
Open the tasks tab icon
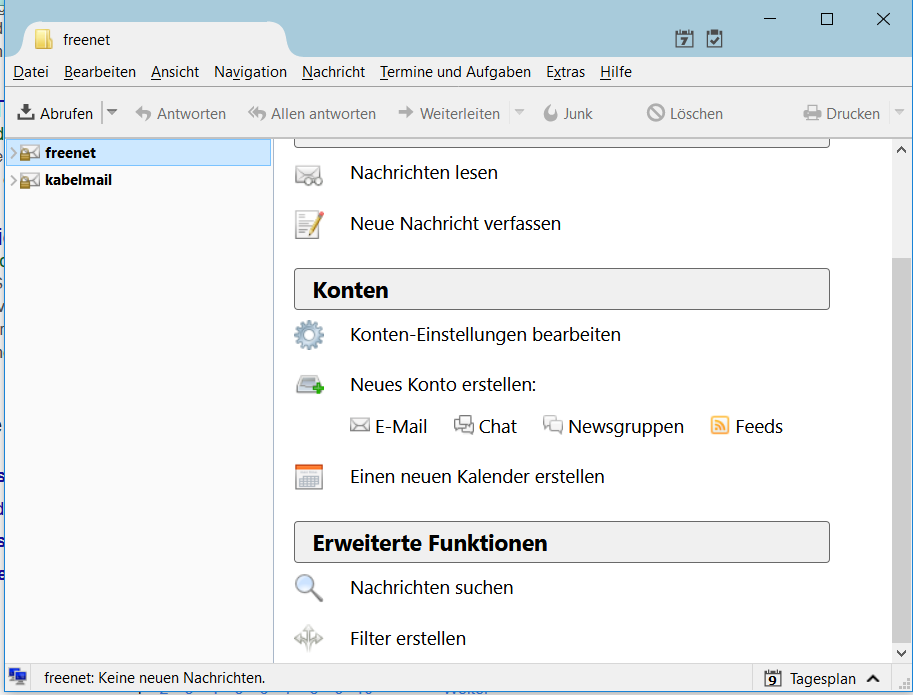[x=714, y=39]
